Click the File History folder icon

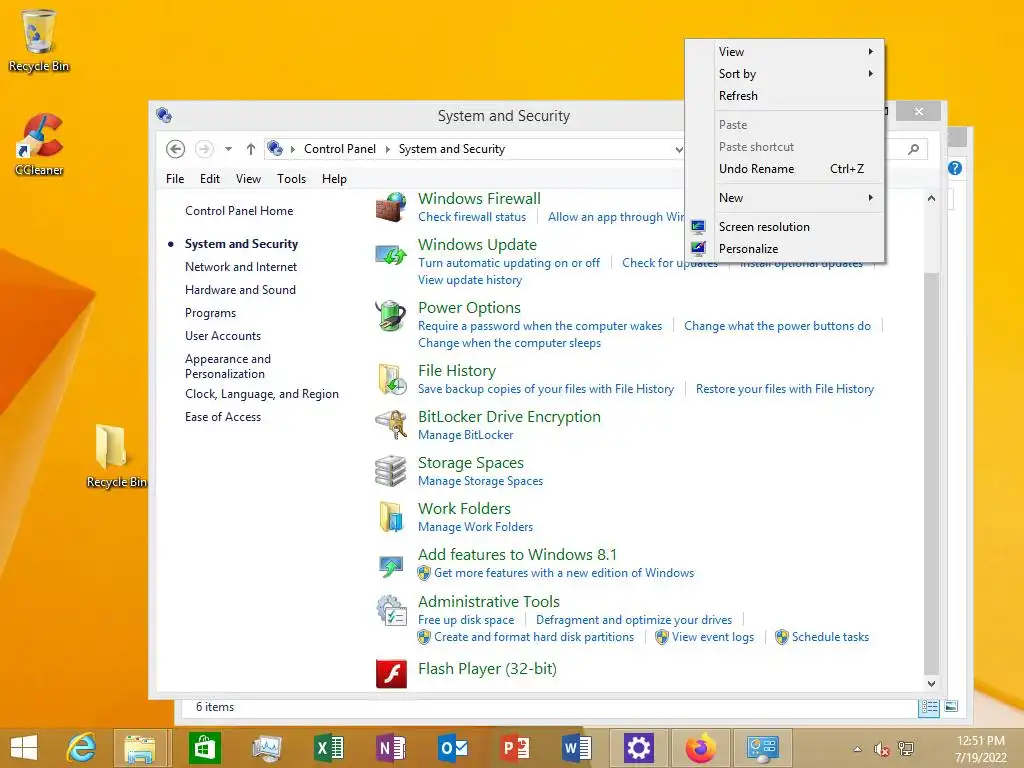click(x=391, y=379)
